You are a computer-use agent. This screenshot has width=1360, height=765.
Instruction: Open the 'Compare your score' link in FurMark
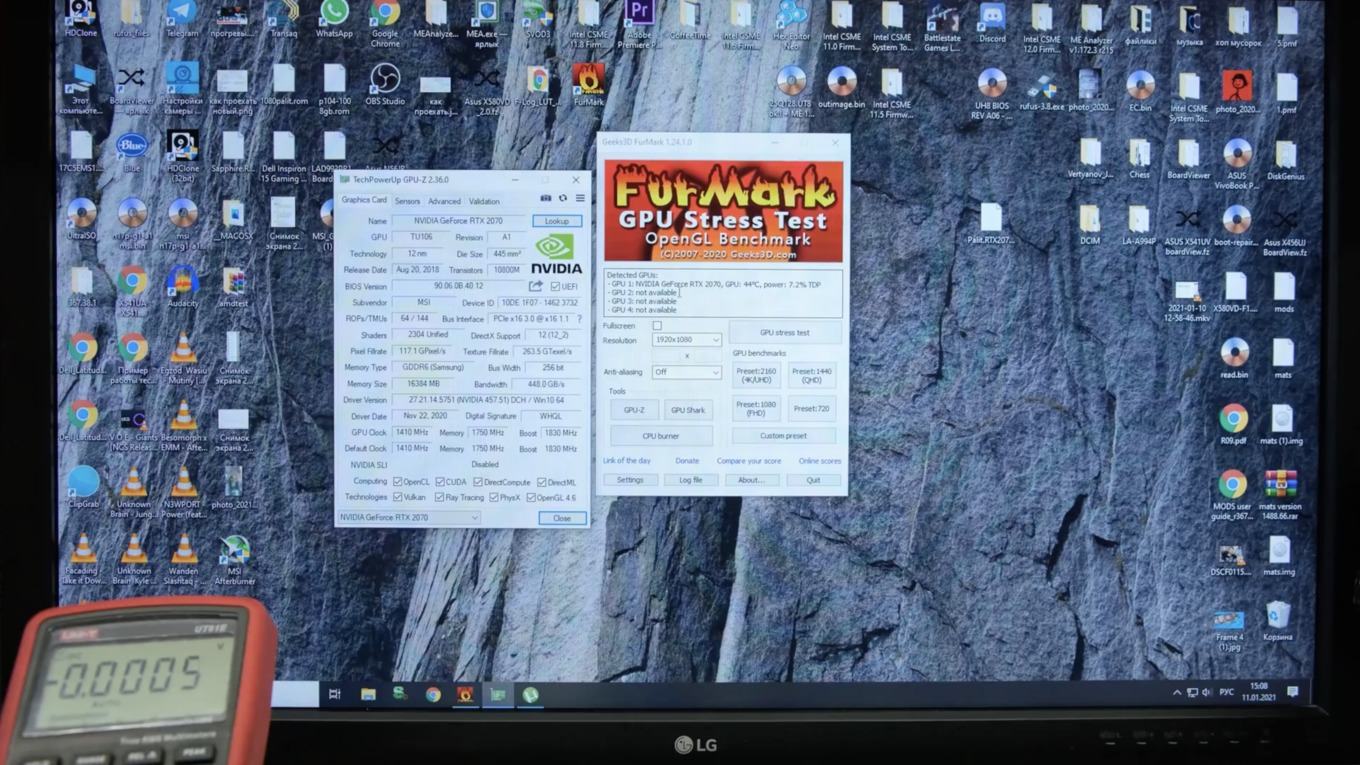749,461
